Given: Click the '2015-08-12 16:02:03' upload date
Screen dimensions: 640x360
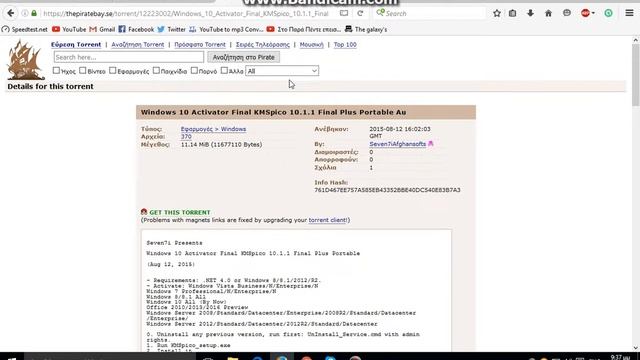Looking at the screenshot, I should tap(400, 129).
